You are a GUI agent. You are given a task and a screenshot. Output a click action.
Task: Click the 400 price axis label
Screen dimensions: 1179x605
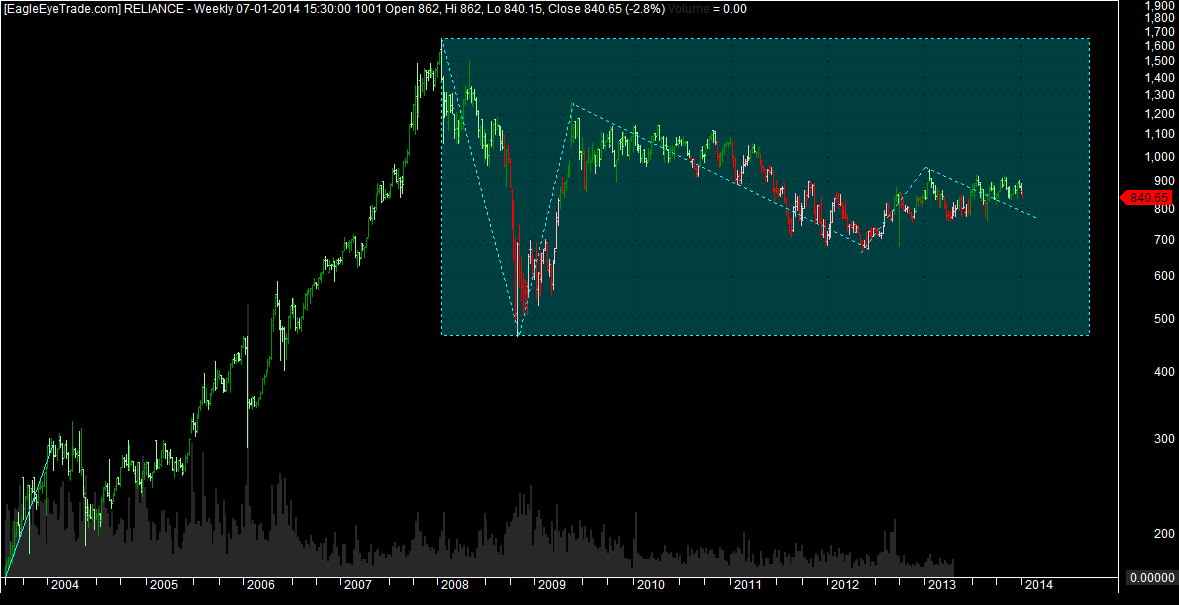[x=1162, y=372]
